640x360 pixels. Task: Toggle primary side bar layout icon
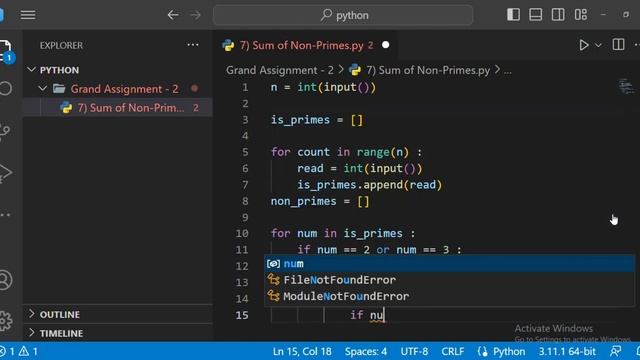[513, 15]
